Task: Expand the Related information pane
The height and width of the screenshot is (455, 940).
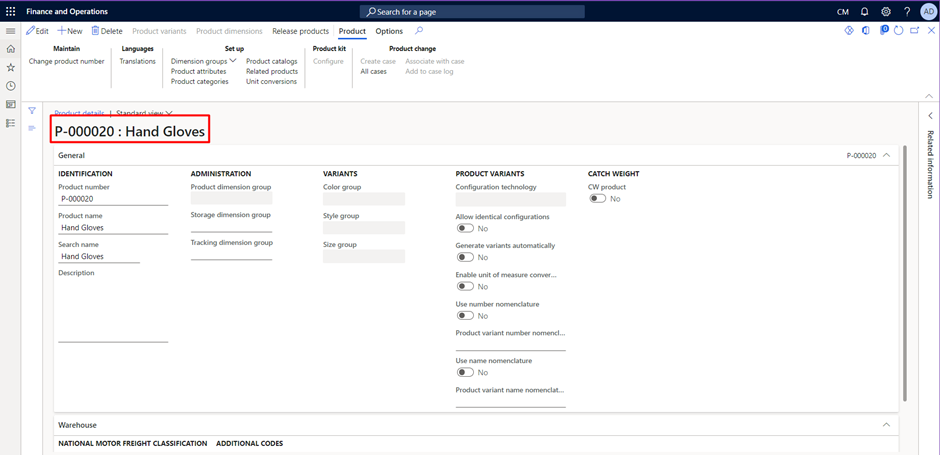Action: coord(930,116)
